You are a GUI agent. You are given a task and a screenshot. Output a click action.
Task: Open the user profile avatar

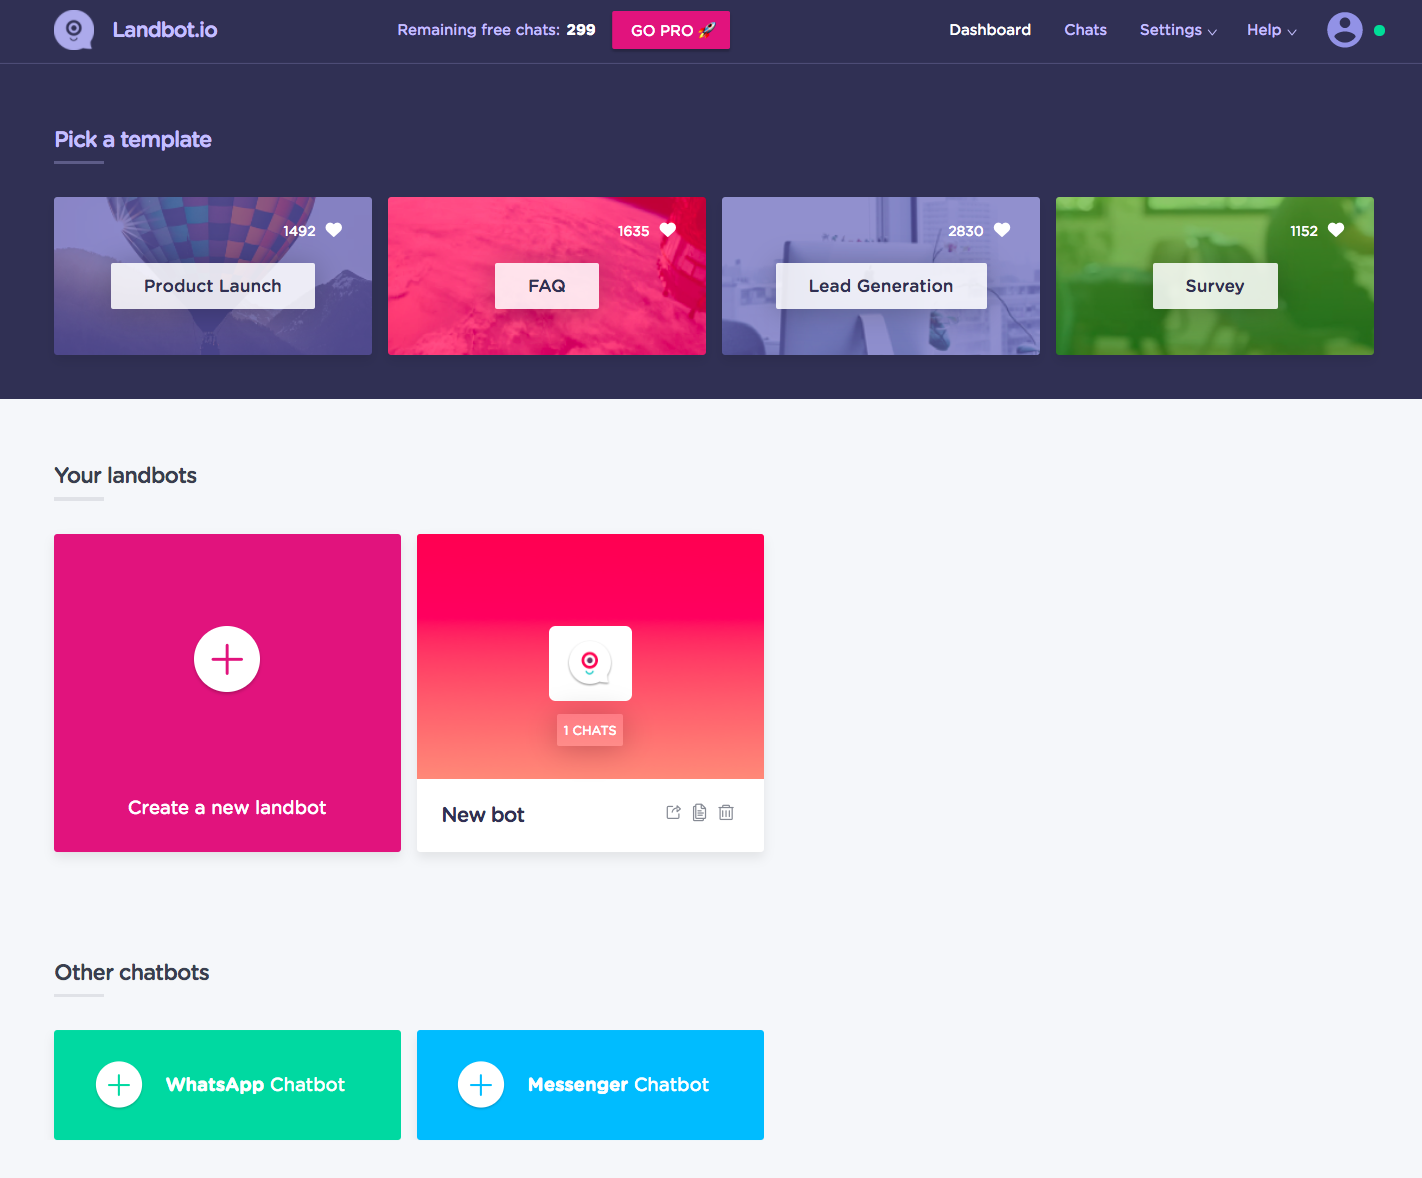(1344, 30)
